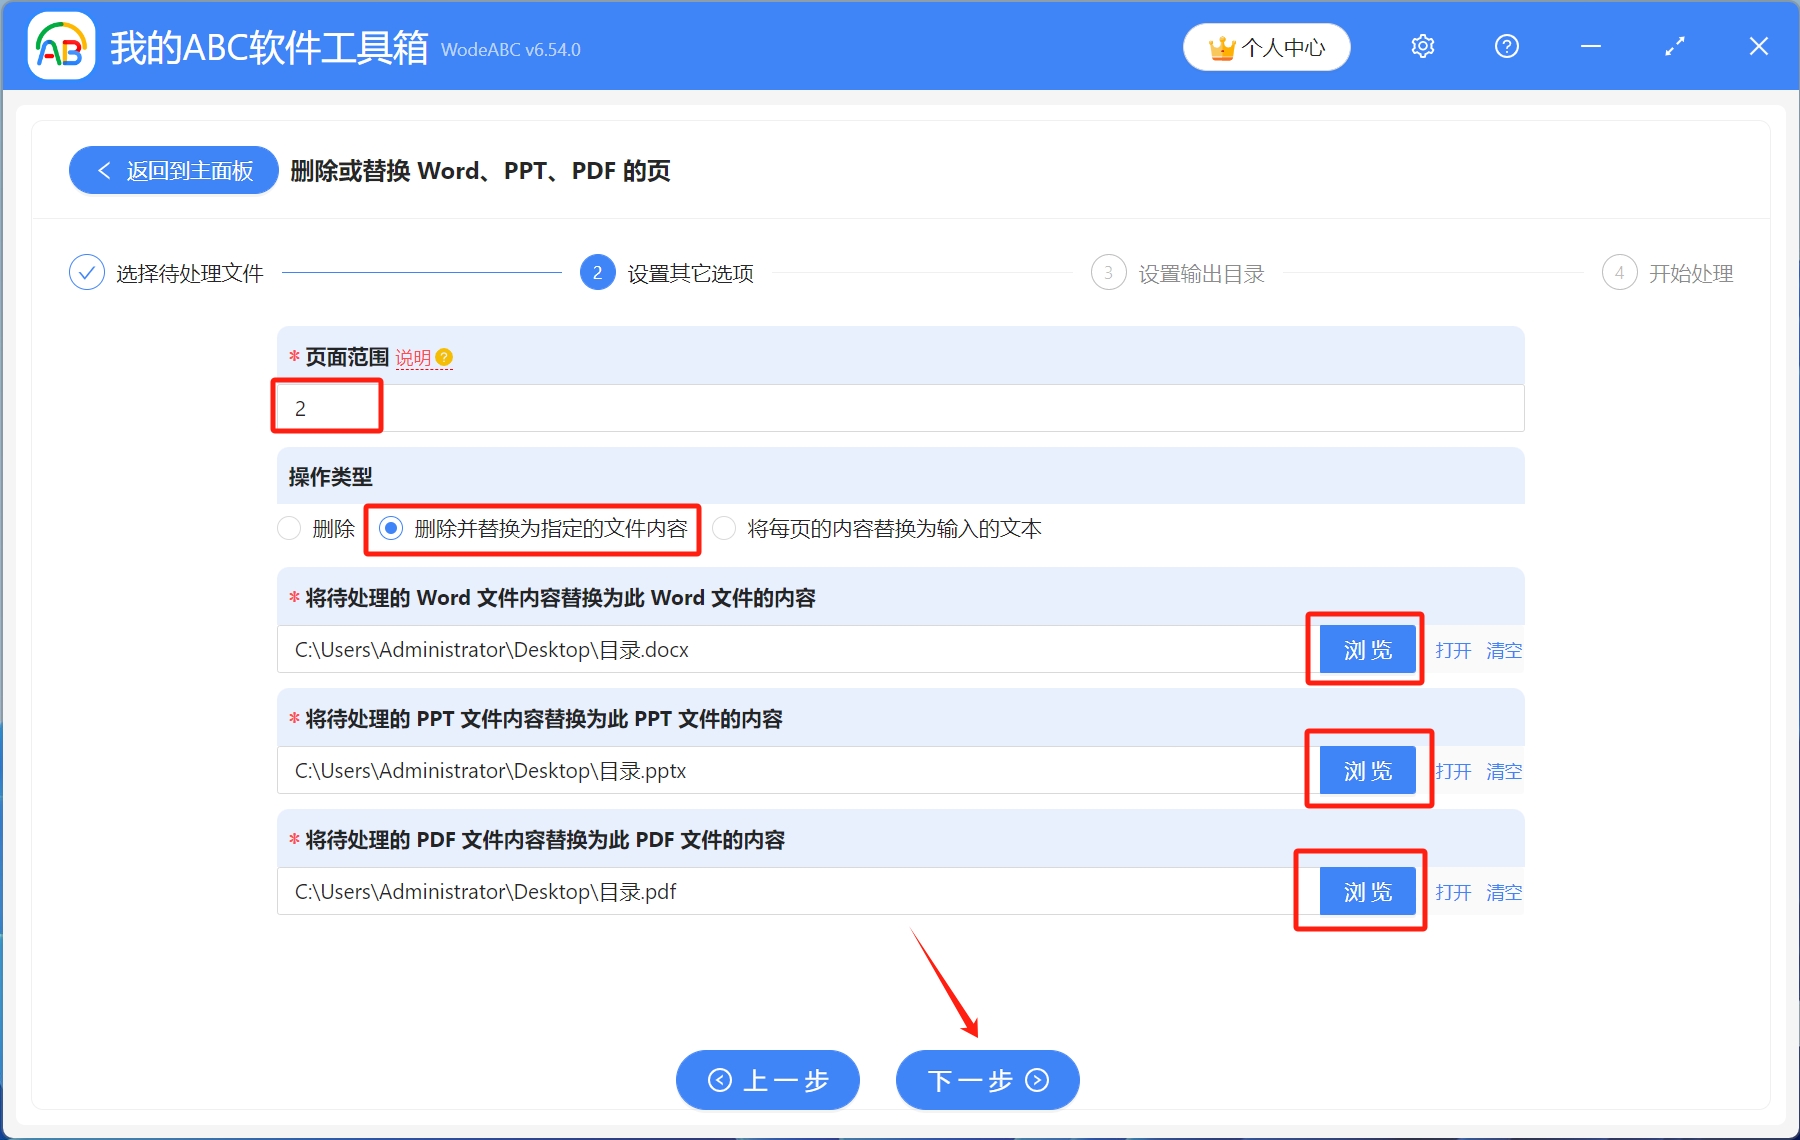Click the fullscreen expand icon in title bar
The image size is (1800, 1140).
click(1673, 46)
